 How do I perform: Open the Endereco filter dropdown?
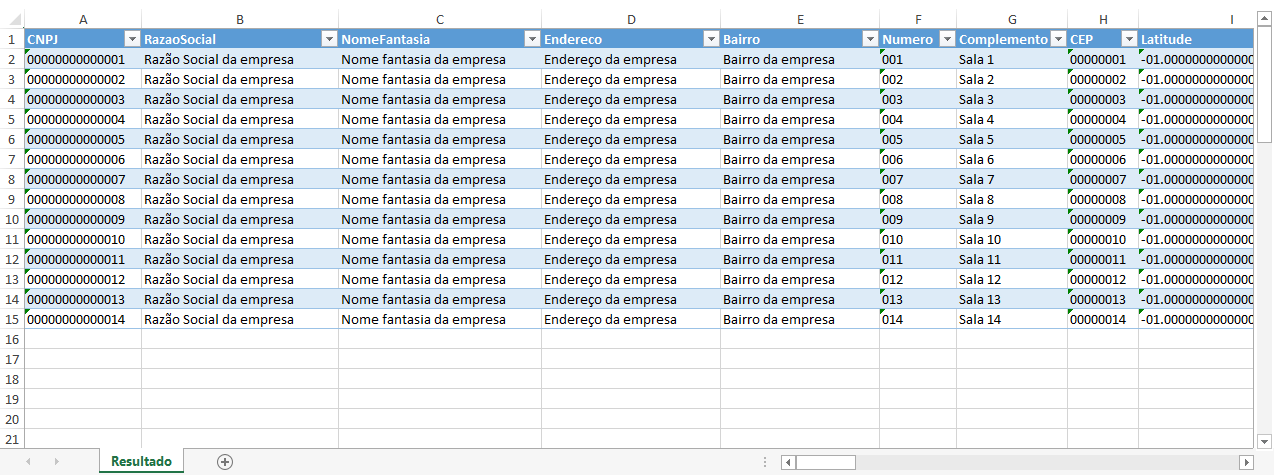[x=710, y=39]
